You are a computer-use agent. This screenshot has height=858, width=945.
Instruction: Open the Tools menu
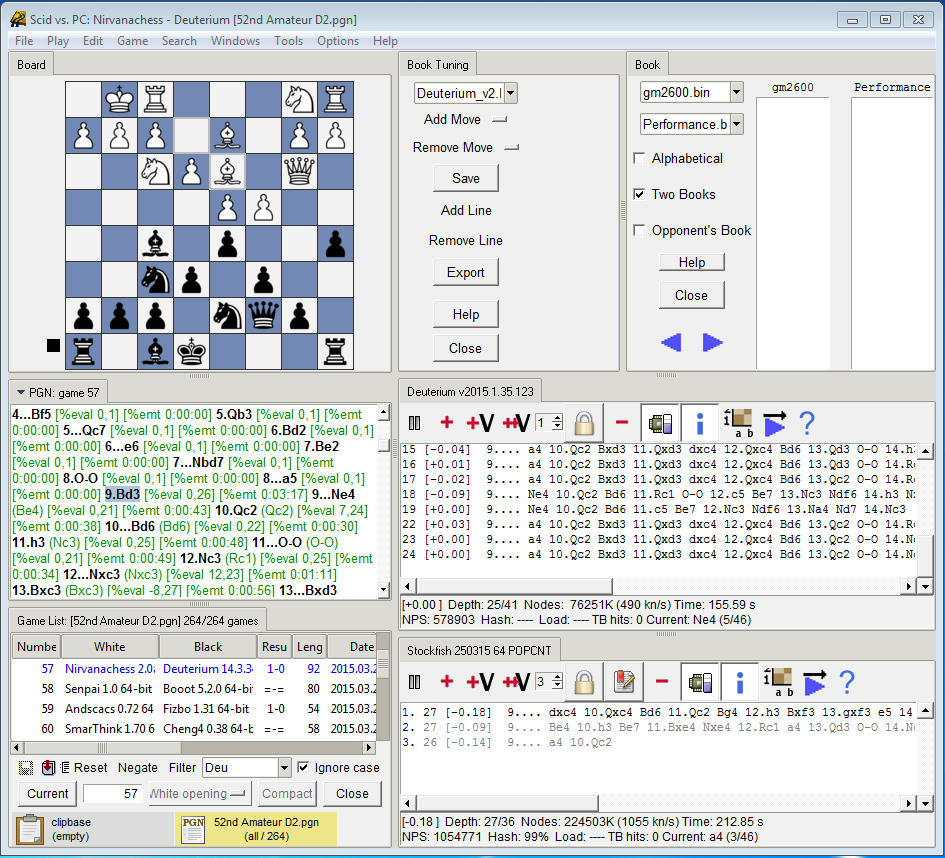(x=288, y=41)
